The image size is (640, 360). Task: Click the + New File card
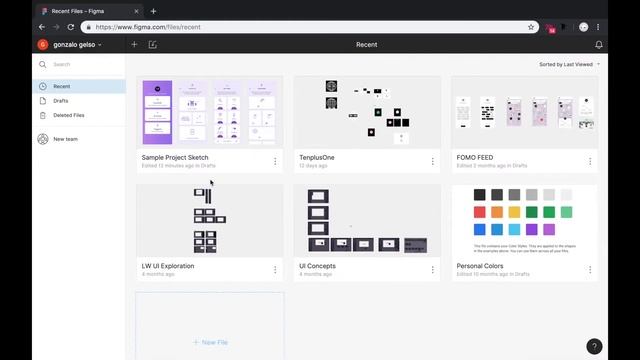coord(210,326)
